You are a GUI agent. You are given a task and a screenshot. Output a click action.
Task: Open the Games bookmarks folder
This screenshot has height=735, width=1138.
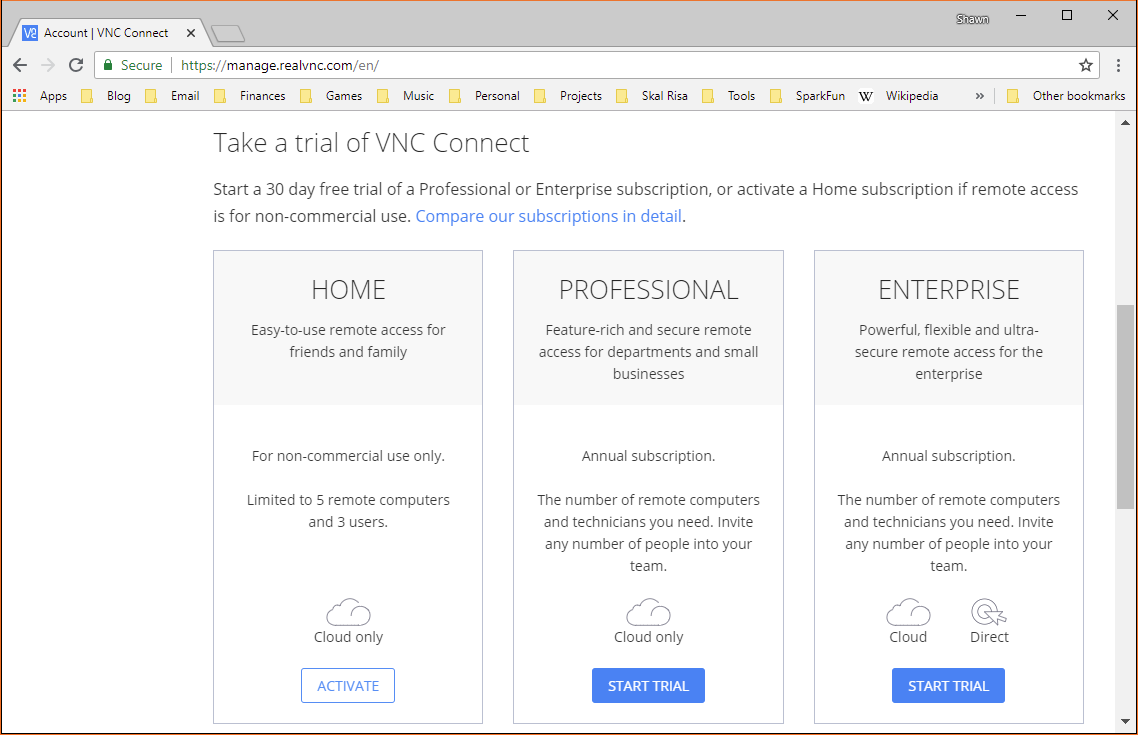tap(331, 96)
